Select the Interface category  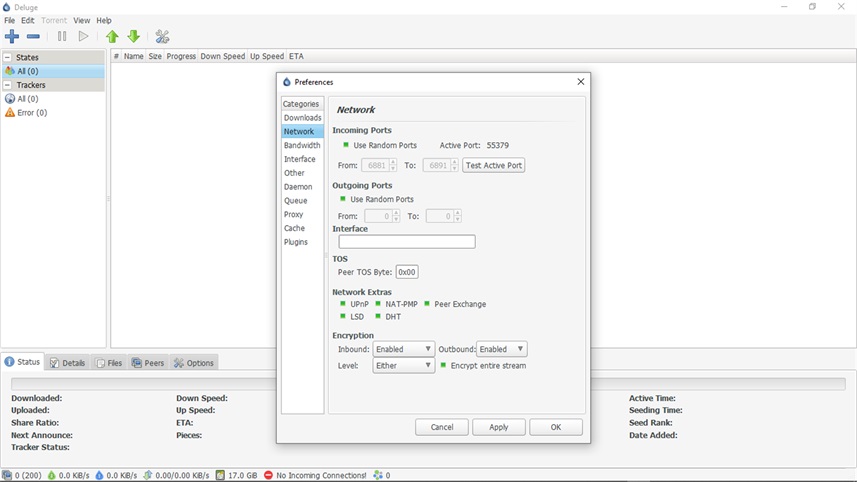pos(302,159)
